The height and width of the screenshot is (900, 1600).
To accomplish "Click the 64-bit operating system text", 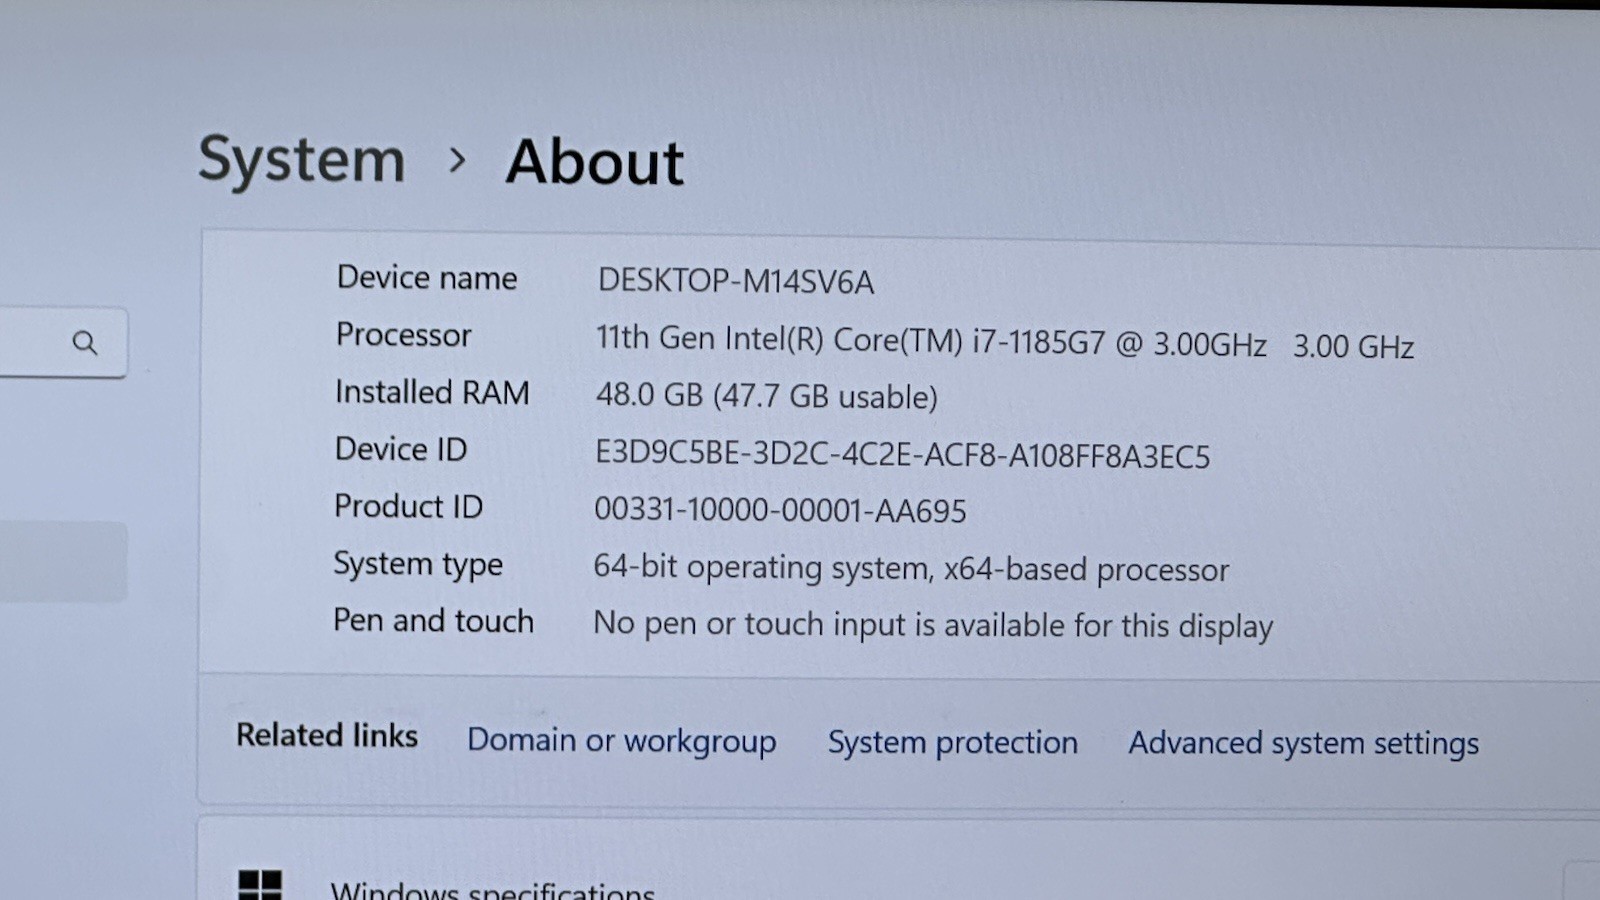I will pyautogui.click(x=910, y=569).
